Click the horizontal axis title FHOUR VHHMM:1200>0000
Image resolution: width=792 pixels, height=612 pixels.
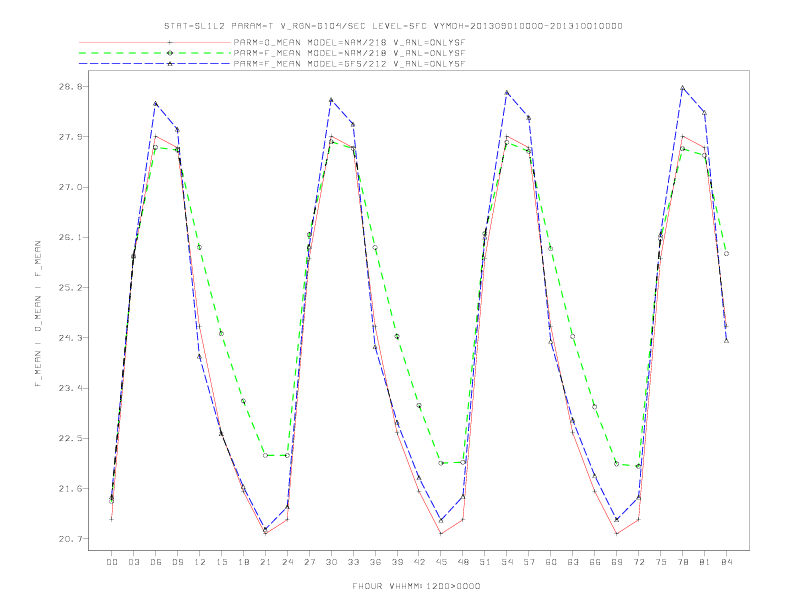(x=416, y=586)
